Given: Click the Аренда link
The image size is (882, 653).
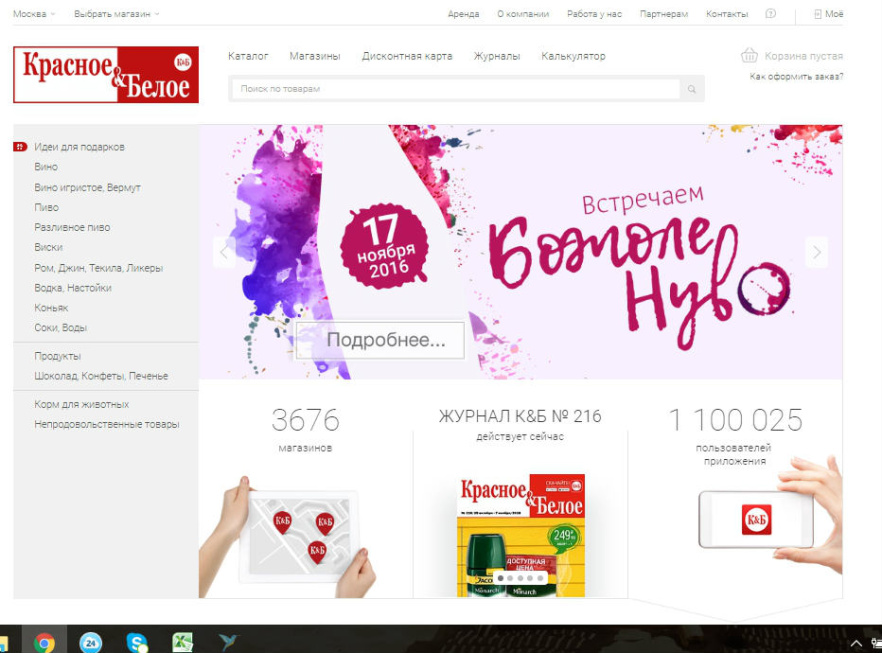Looking at the screenshot, I should [x=464, y=14].
